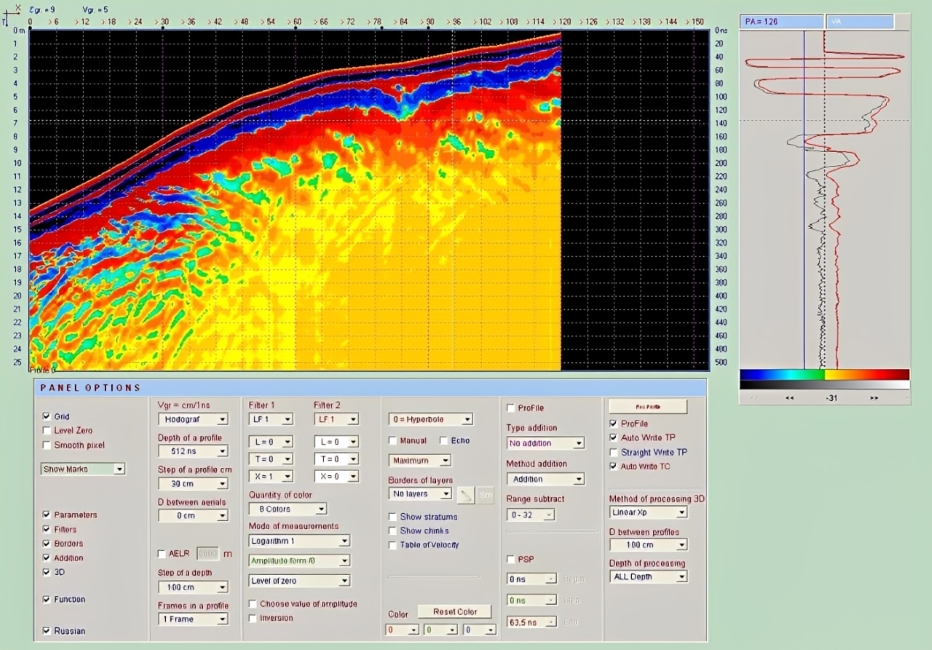The height and width of the screenshot is (650, 932).
Task: Uncheck ProFile box above Auto Write TP
Action: click(613, 424)
